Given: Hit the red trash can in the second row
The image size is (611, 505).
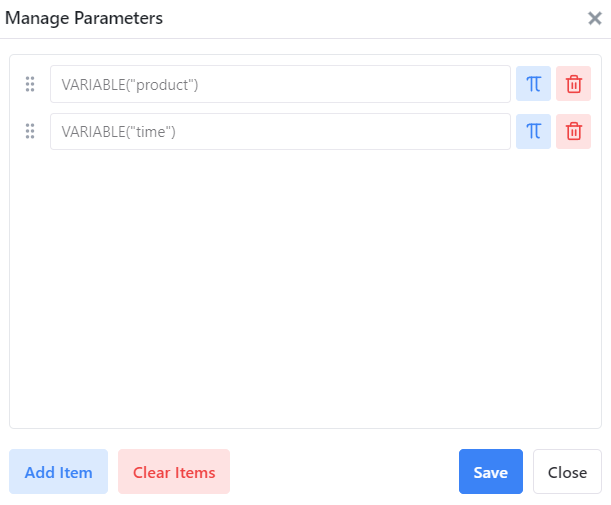Looking at the screenshot, I should pos(573,131).
